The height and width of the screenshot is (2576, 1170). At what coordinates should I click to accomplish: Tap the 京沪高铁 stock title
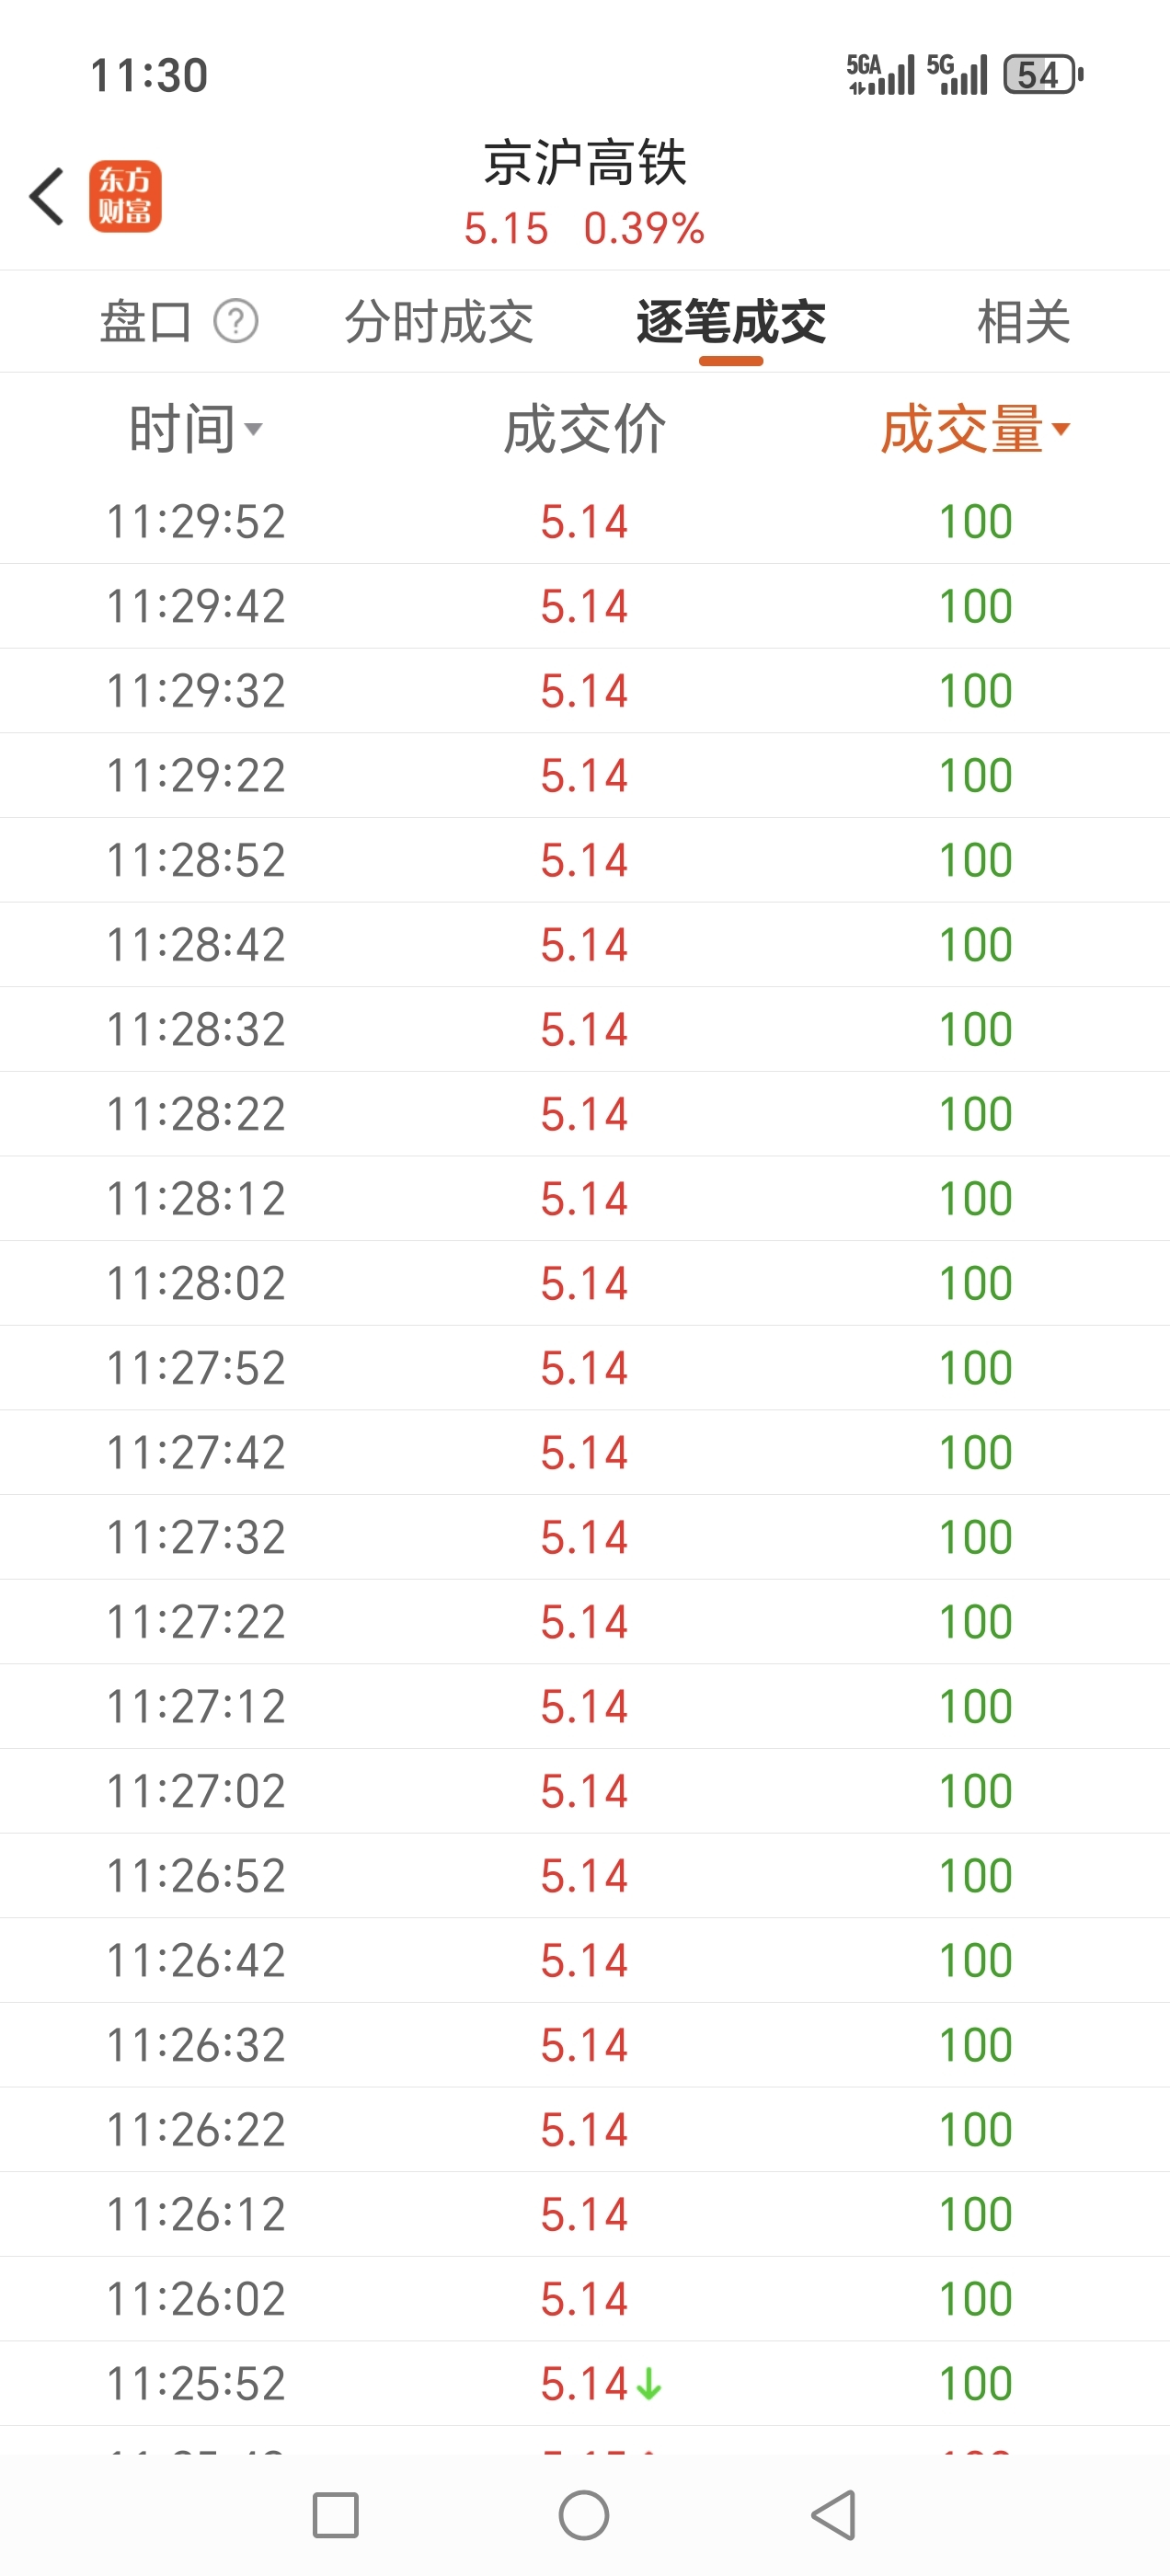[585, 163]
